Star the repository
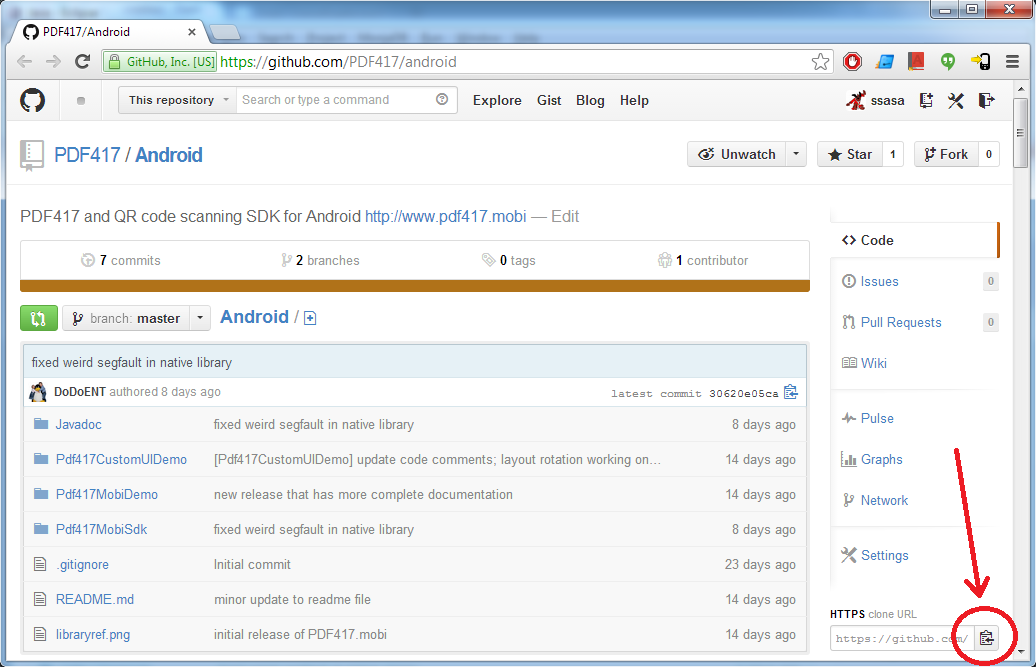 tap(850, 154)
